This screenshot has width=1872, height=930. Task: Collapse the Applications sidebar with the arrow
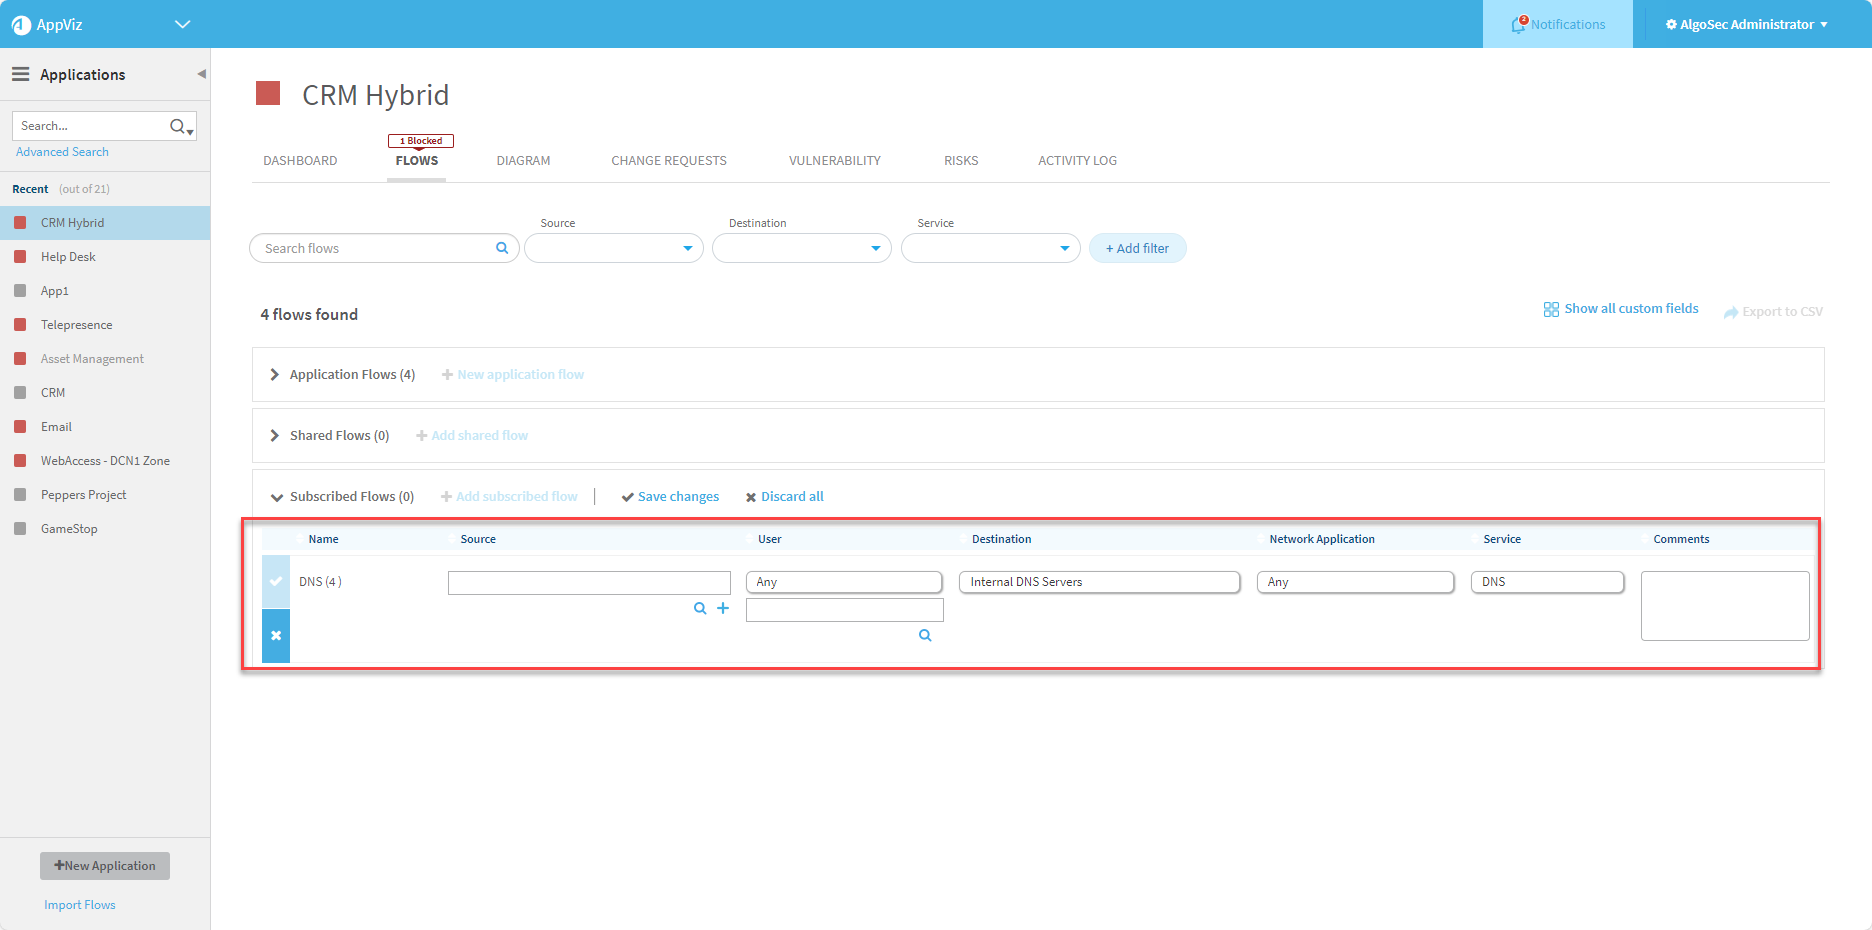[x=201, y=74]
